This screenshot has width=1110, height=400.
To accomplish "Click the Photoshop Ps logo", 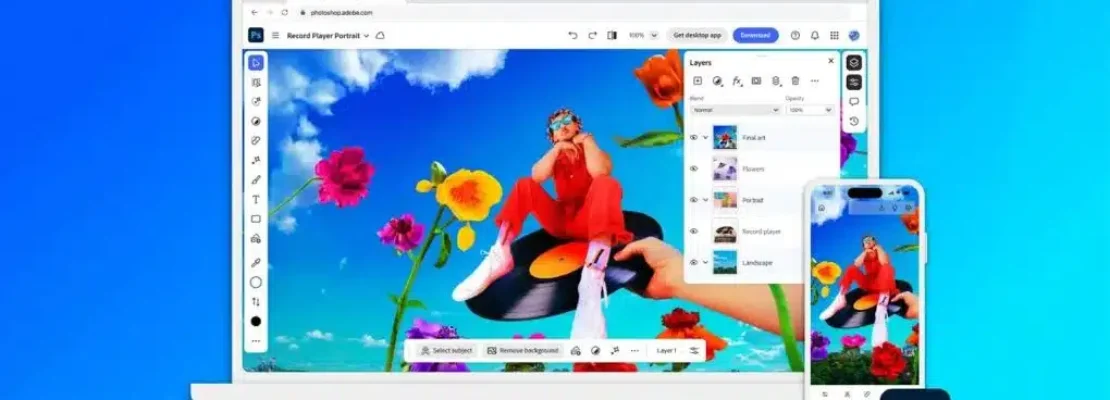I will click(x=256, y=35).
